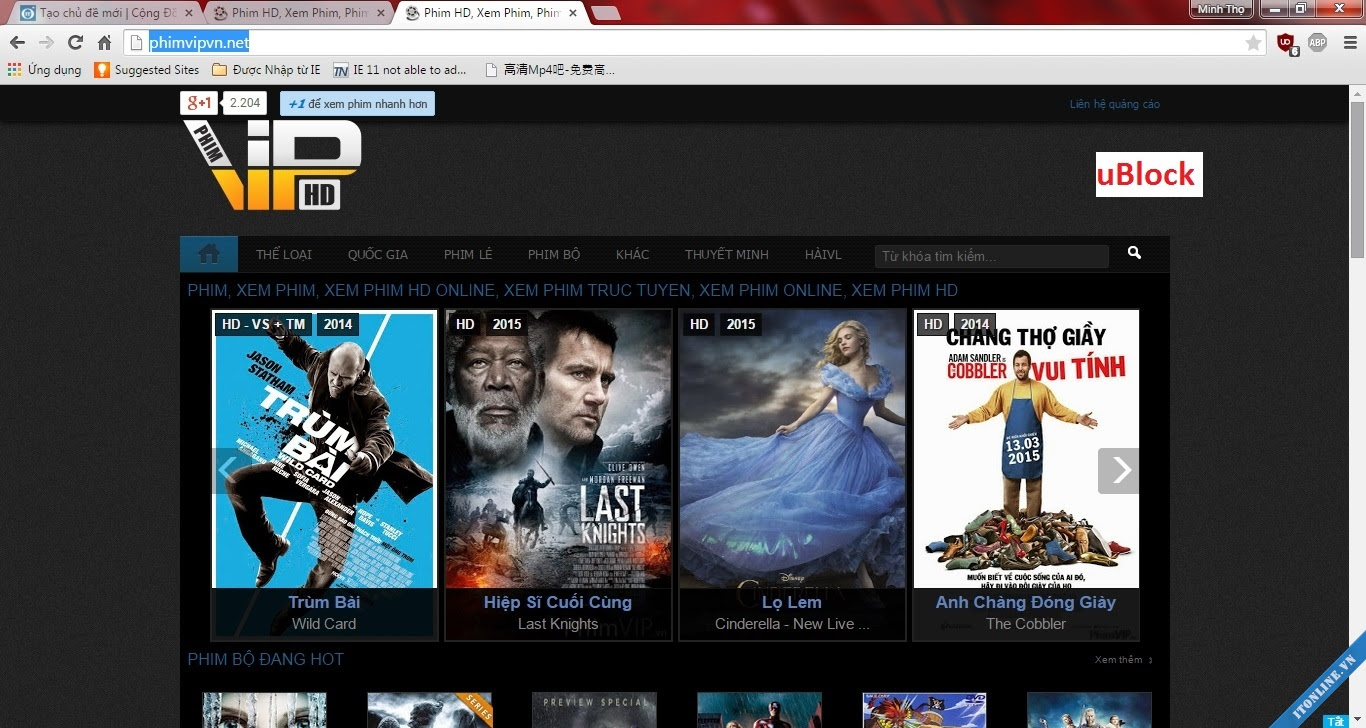Click the 'Anh Chàng Đóng Giày' movie title
The height and width of the screenshot is (728, 1366).
click(1026, 602)
